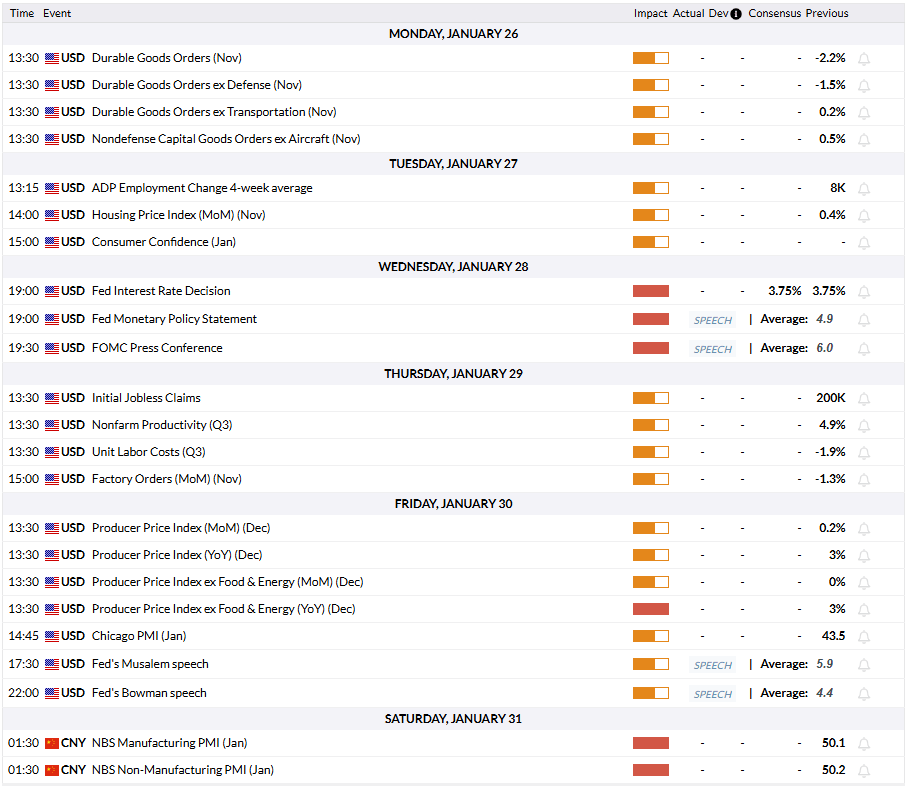The width and height of the screenshot is (907, 786).
Task: Click US flag on Consumer Confidence row
Action: [52, 242]
